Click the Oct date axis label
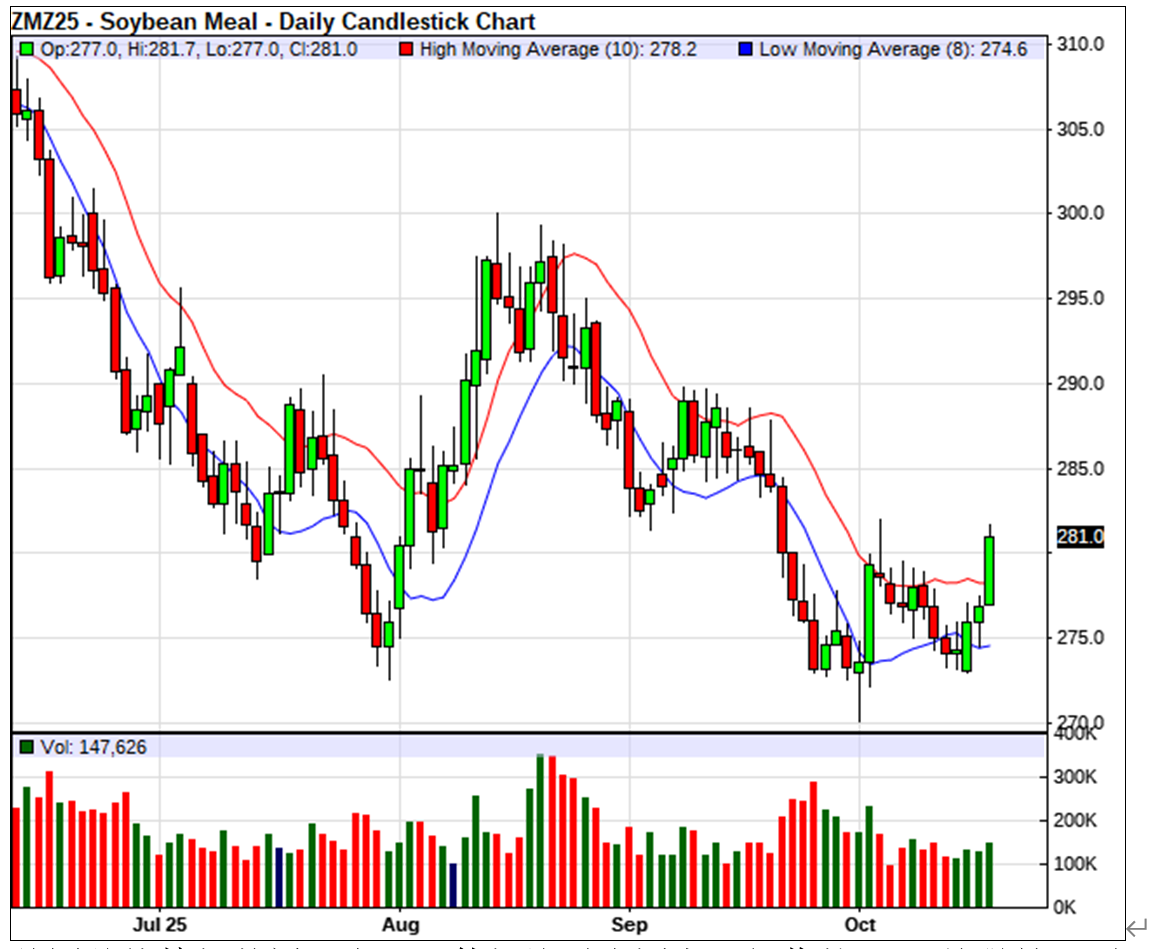Viewport: 1149px width, 949px height. [x=860, y=923]
